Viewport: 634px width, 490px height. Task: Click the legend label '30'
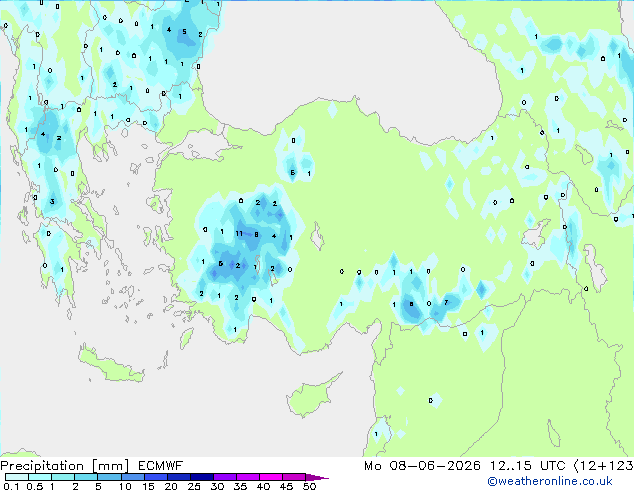[217, 486]
